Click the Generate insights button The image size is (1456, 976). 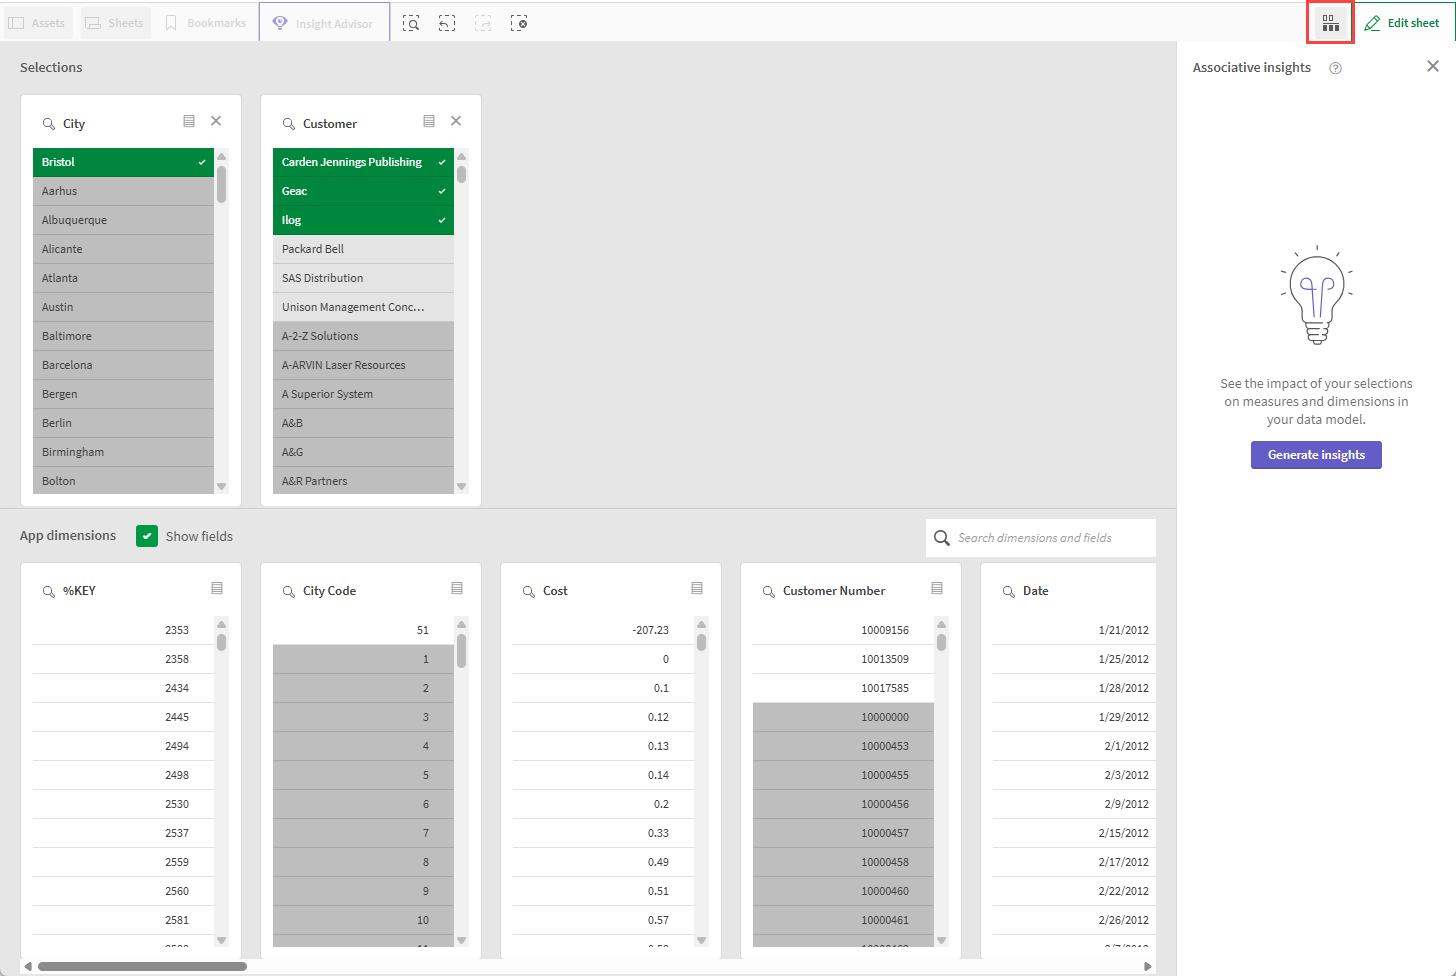[1316, 455]
